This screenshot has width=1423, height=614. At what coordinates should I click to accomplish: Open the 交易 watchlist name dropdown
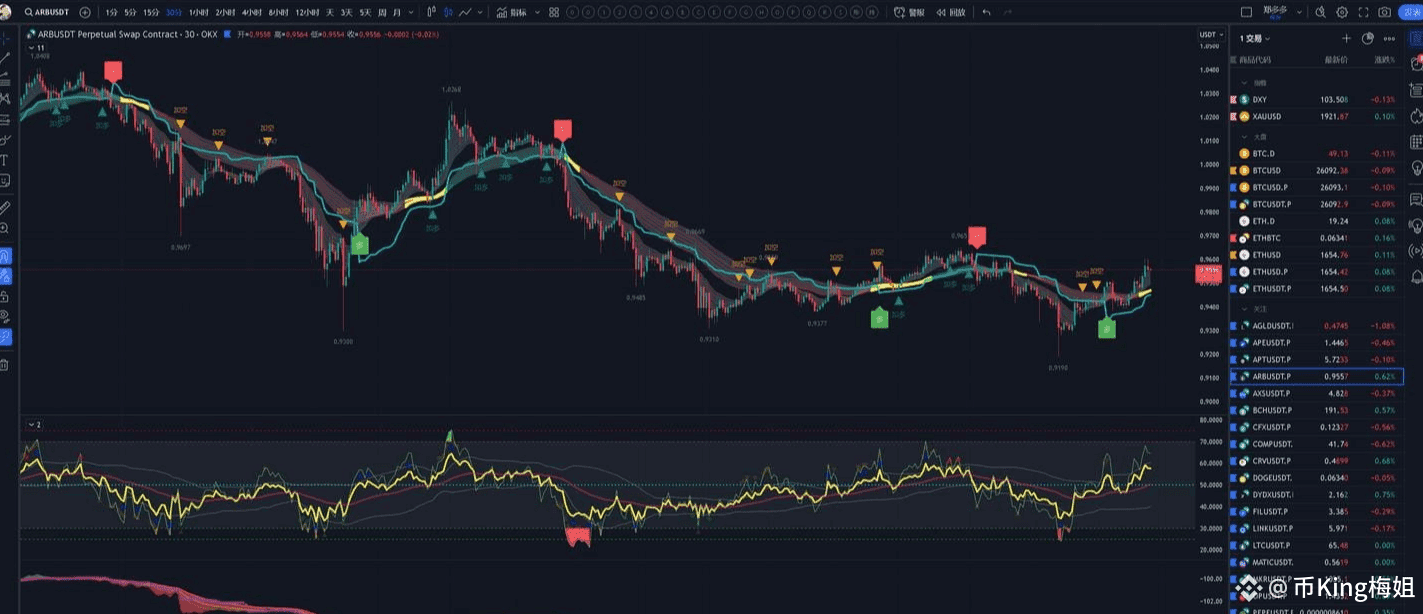[x=1256, y=39]
